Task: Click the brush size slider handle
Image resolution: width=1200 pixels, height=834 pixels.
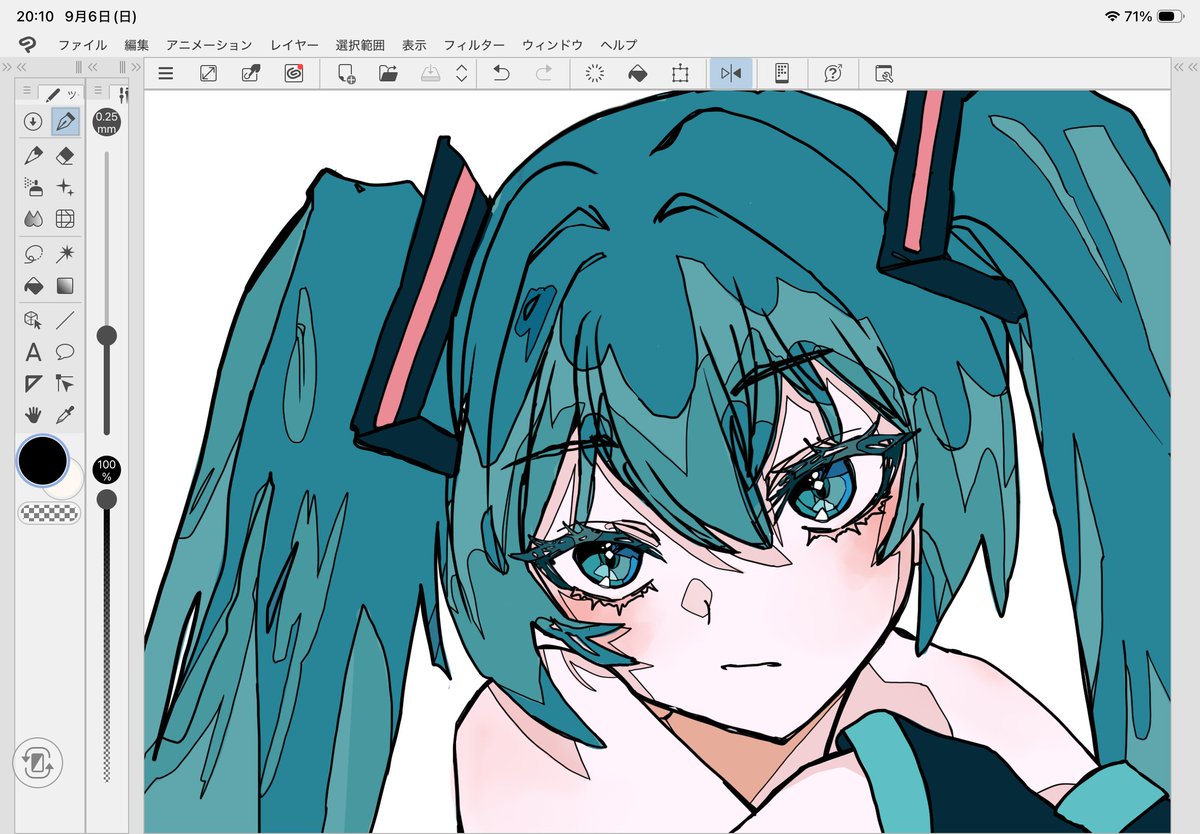Action: coord(106,335)
